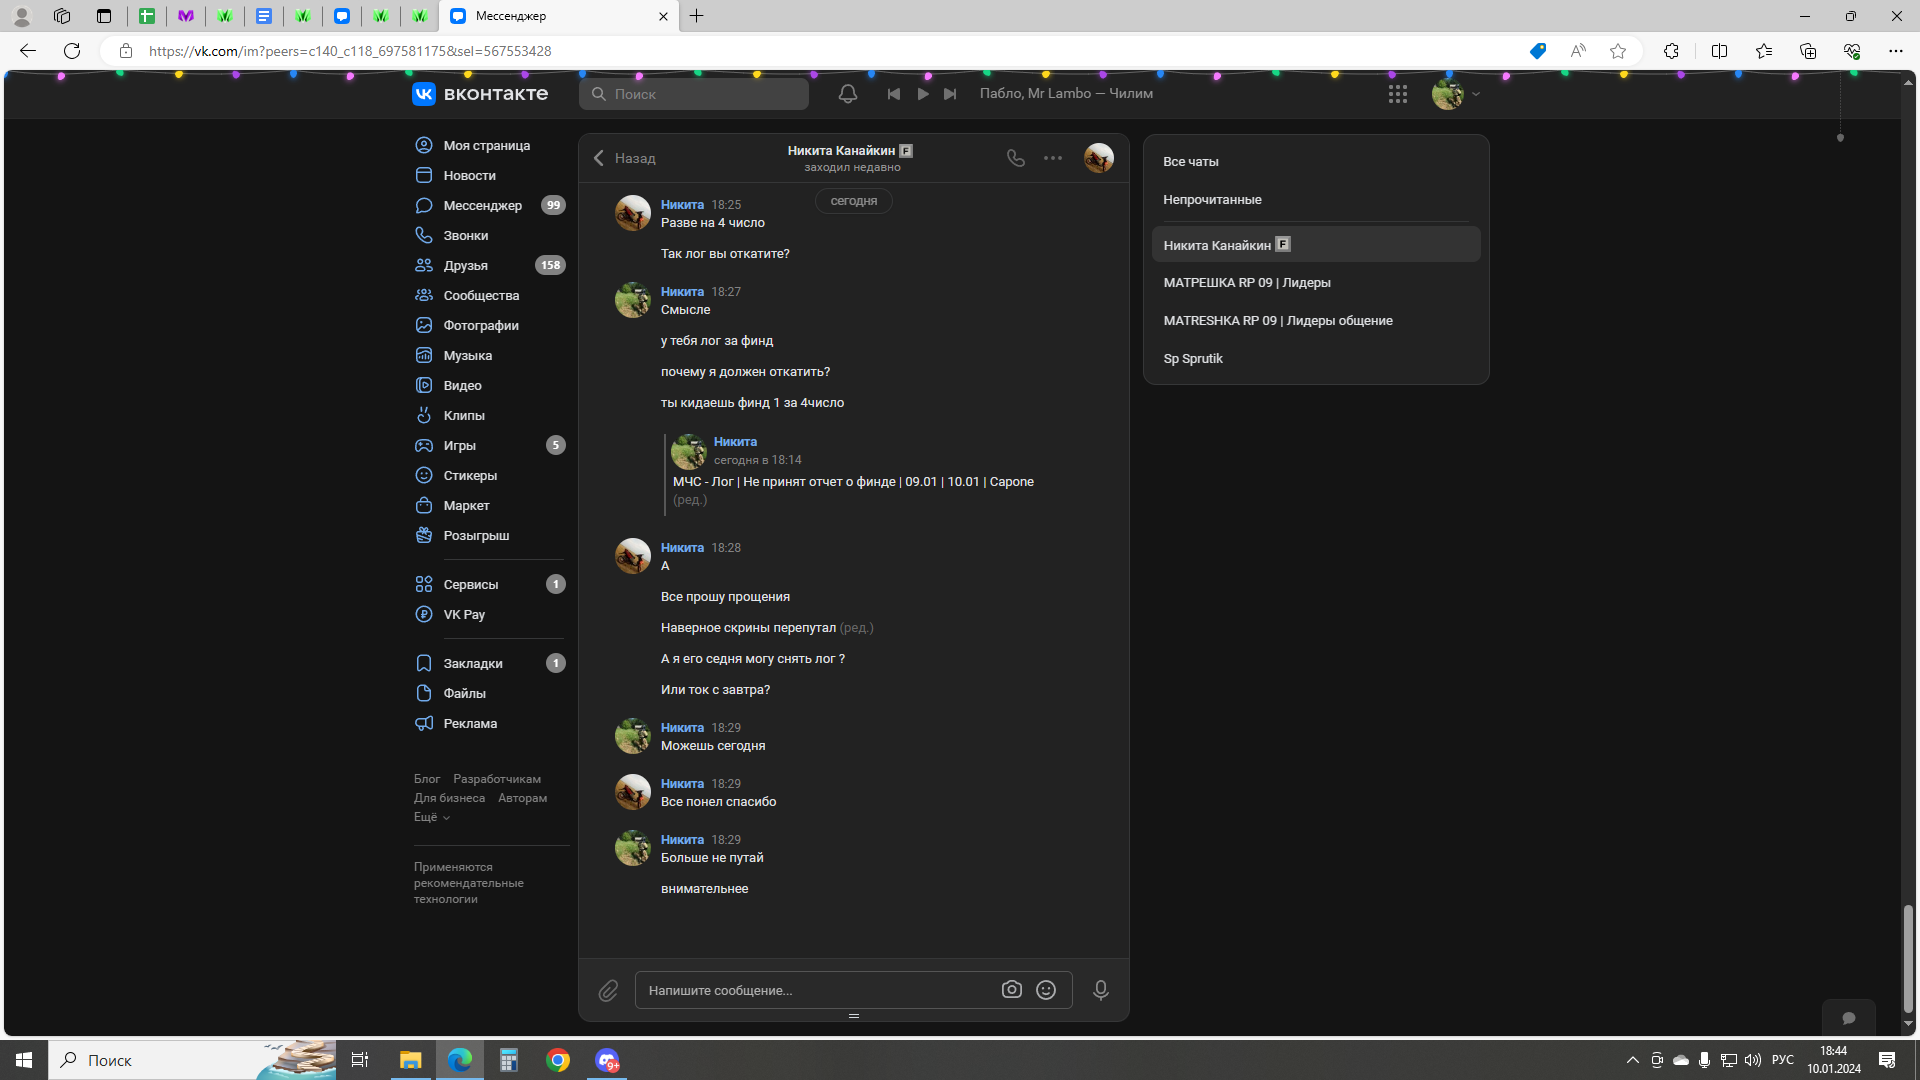
Task: Expand the profile avatar menu
Action: click(x=1455, y=93)
